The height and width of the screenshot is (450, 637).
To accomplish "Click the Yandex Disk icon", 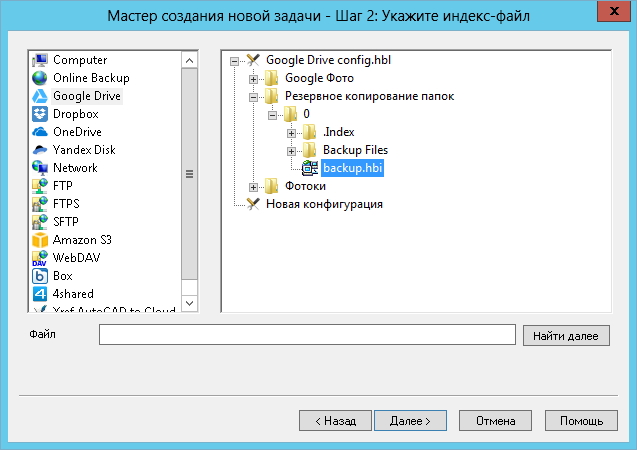I will 40,150.
